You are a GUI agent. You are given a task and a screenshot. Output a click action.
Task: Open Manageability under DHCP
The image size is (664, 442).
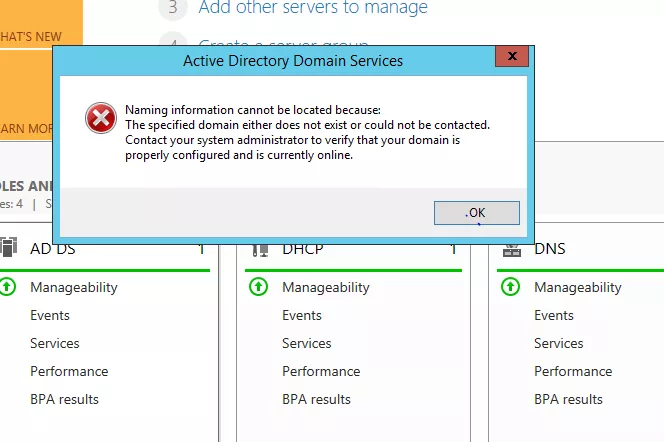[326, 287]
